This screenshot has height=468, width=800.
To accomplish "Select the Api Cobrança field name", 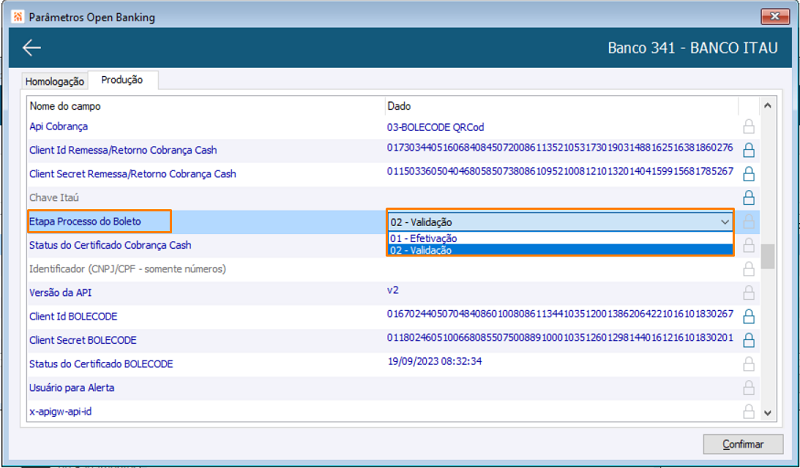I will [58, 126].
